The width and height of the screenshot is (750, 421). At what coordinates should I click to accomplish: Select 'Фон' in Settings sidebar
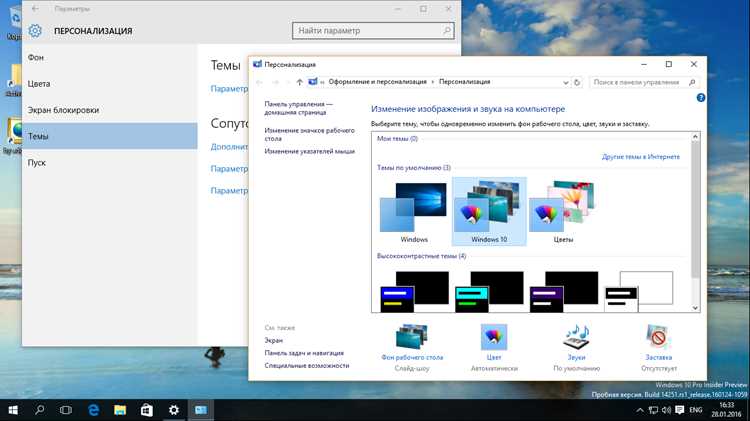point(110,57)
